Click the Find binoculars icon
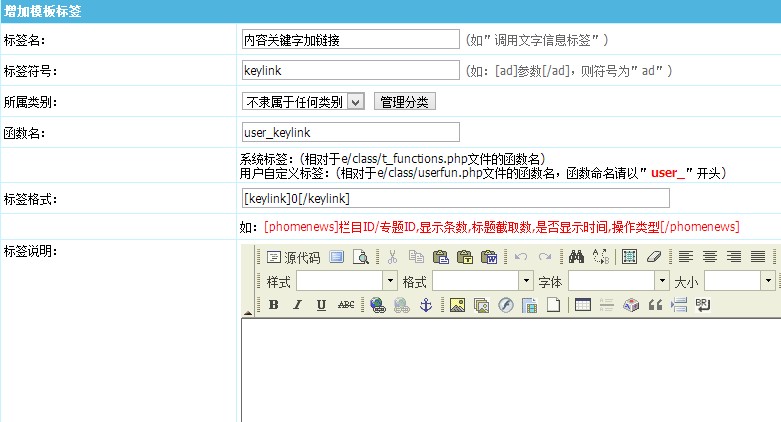781x422 pixels. pyautogui.click(x=575, y=257)
